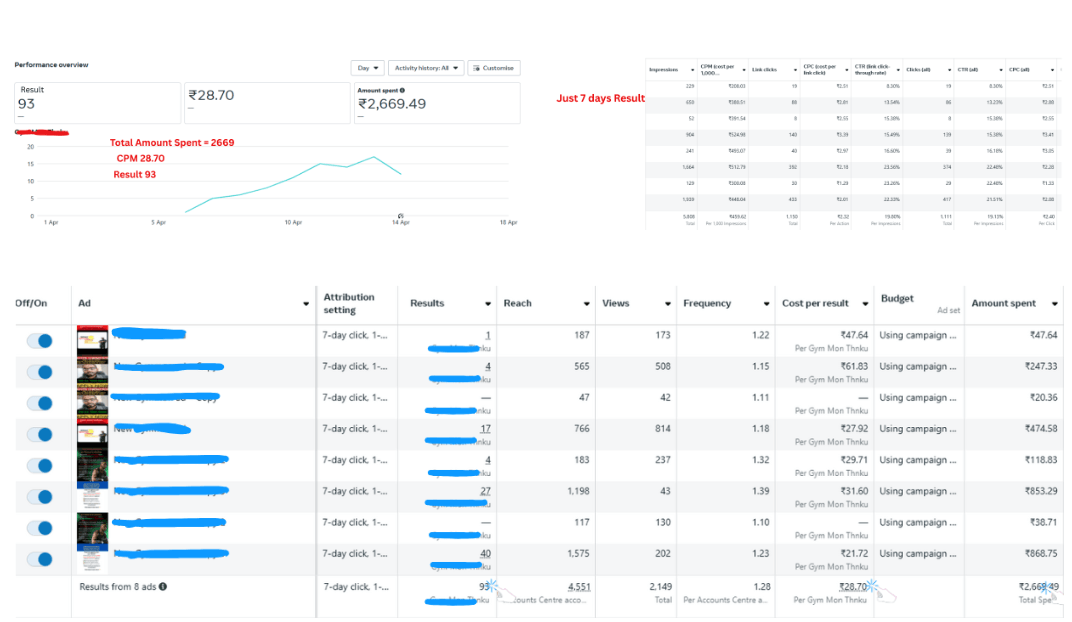Screen dimensions: 1072x622
Task: Click the chart marker icon at 14 Apr
Action: pos(400,216)
